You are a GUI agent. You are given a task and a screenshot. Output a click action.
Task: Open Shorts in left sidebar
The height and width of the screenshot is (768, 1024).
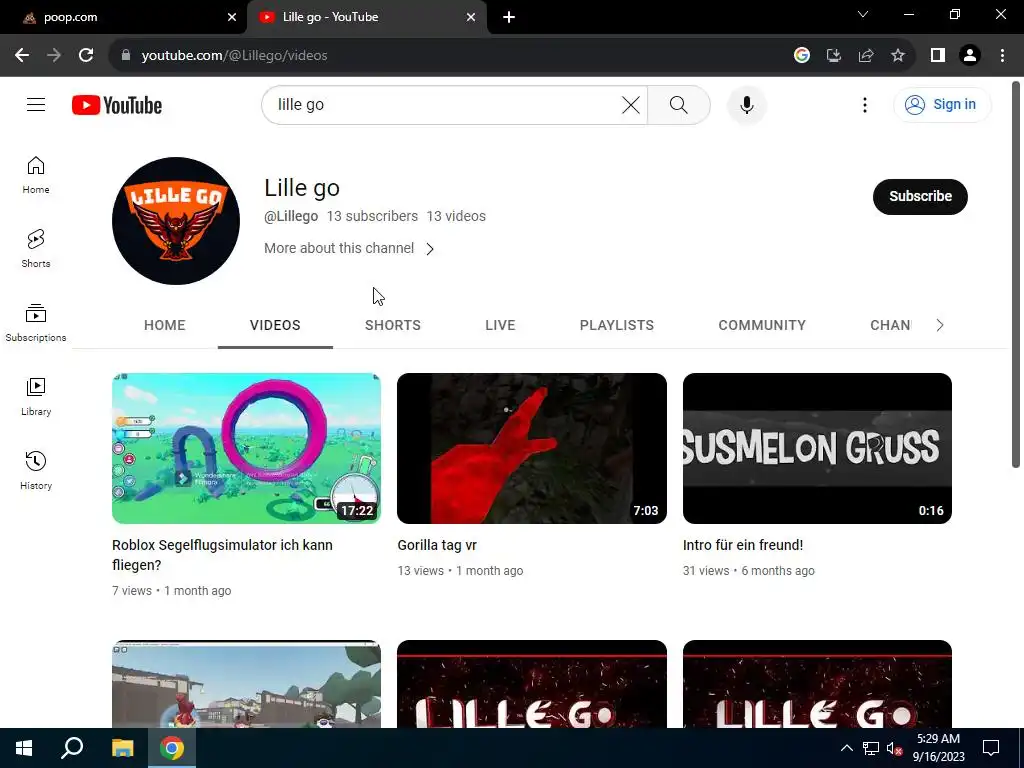[36, 249]
